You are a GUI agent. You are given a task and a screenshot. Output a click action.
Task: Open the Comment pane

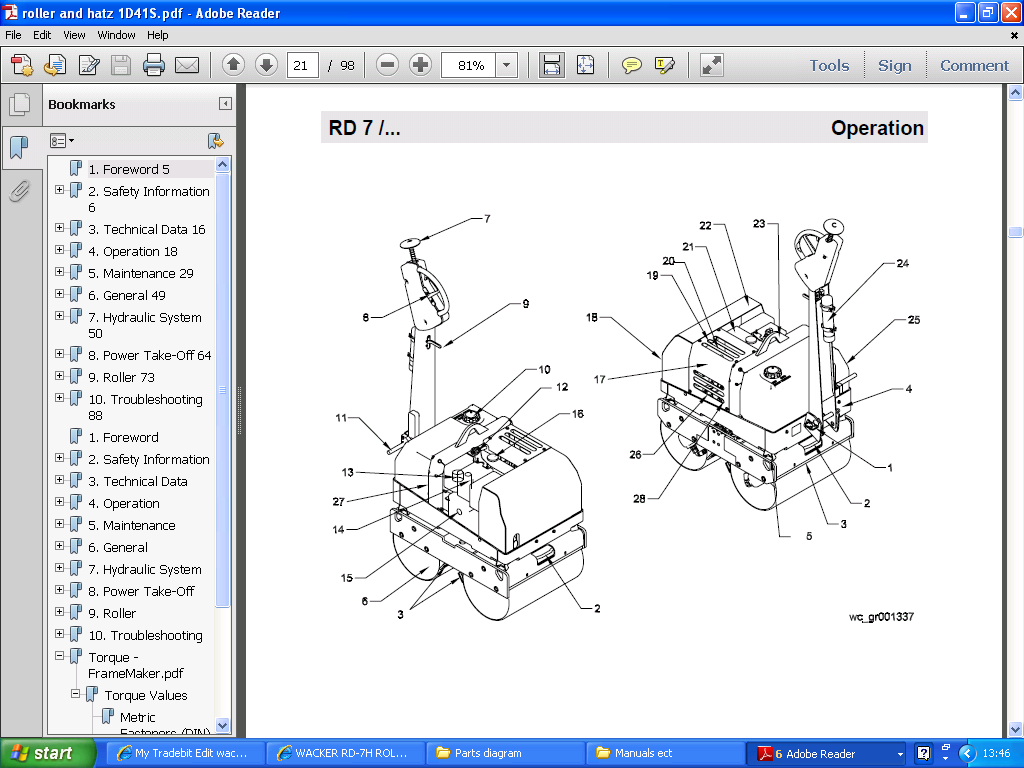[974, 66]
